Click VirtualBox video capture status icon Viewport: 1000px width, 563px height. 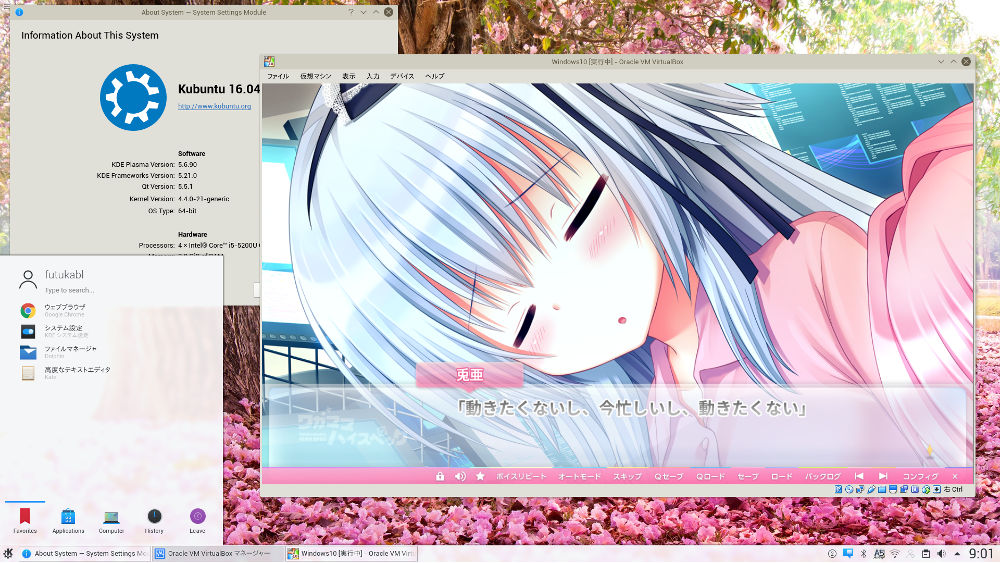904,489
